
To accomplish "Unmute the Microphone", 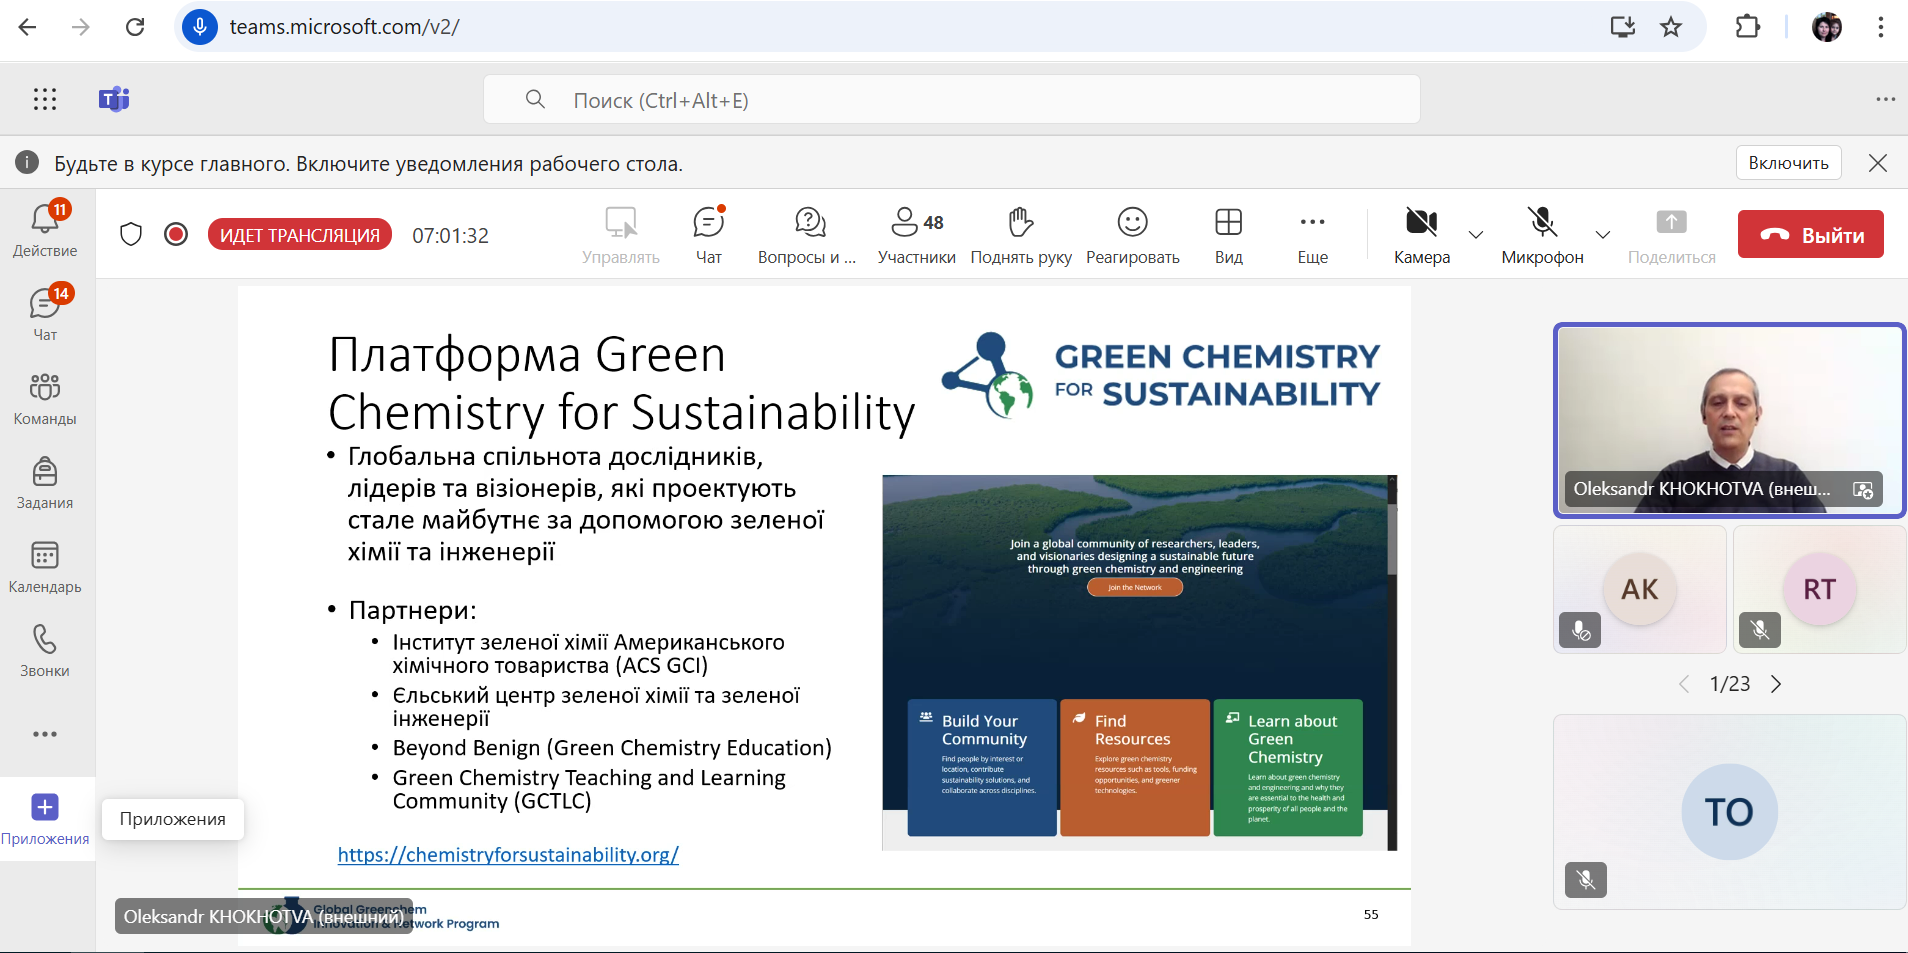I will pos(1542,234).
